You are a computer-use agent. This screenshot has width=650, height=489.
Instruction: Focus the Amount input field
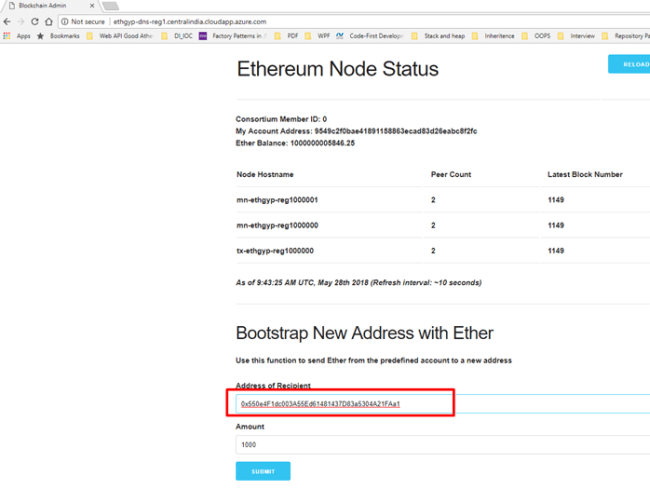point(440,443)
